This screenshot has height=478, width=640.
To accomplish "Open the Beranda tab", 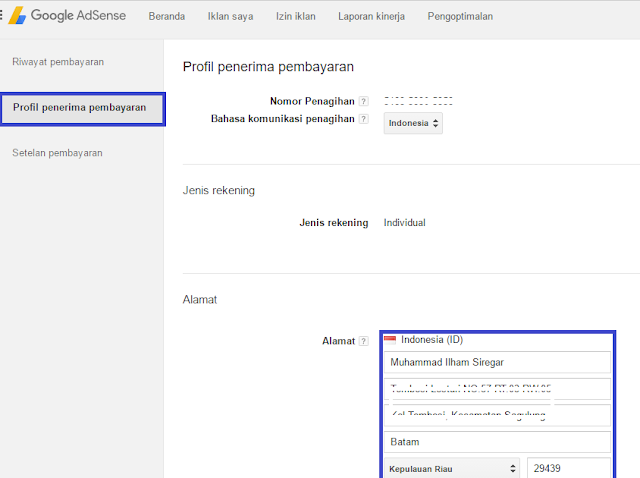I will [x=168, y=16].
